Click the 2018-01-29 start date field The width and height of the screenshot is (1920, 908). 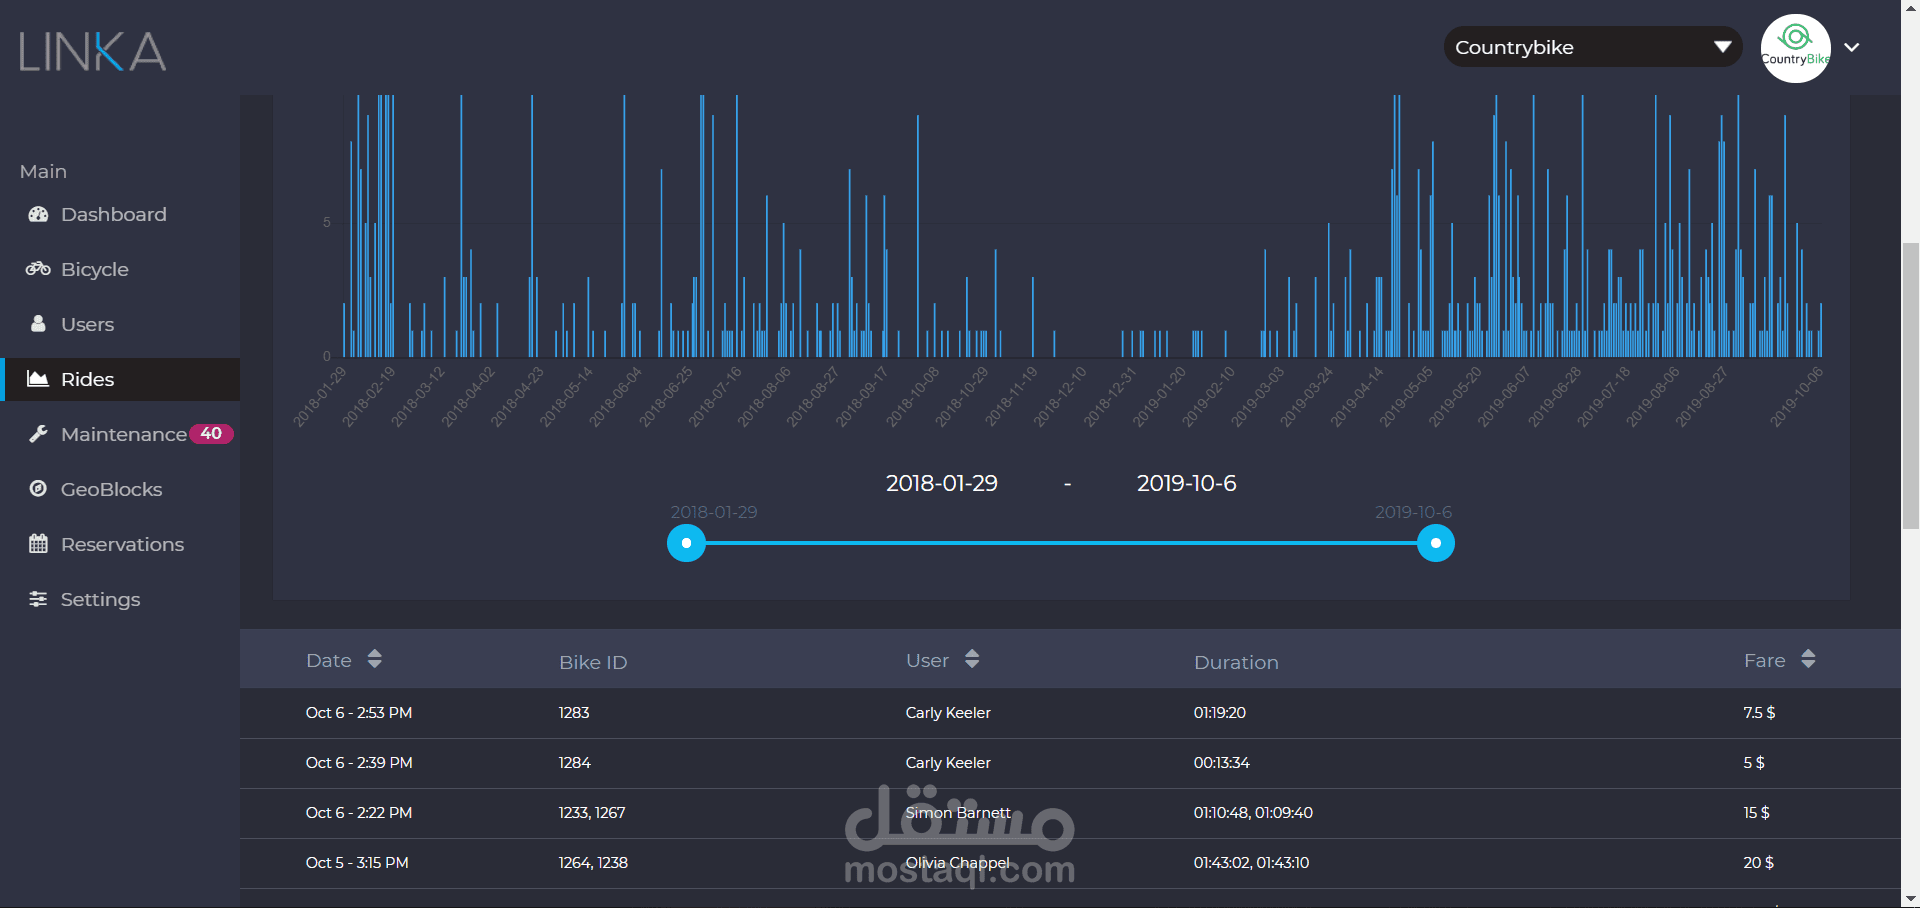(x=942, y=483)
